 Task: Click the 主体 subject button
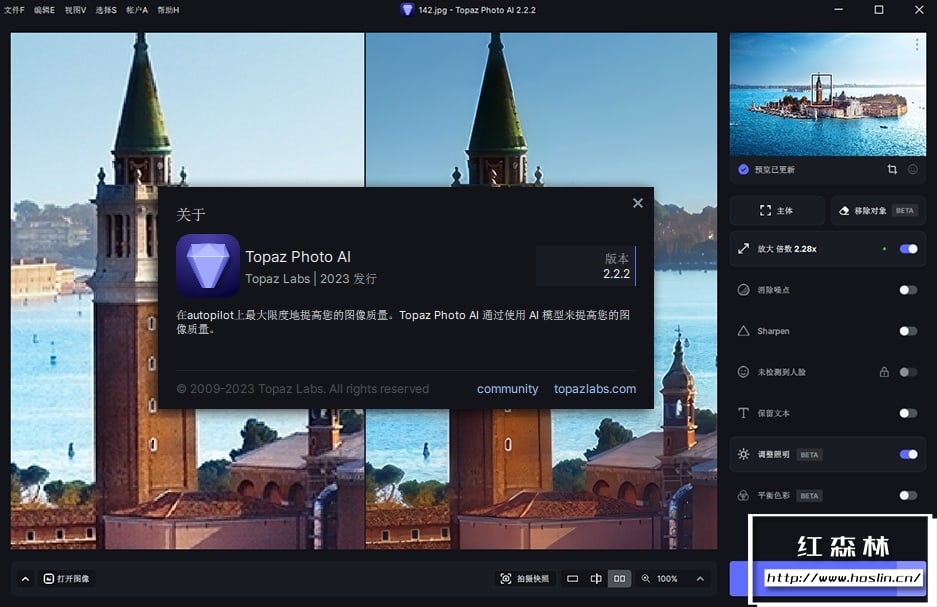click(777, 210)
